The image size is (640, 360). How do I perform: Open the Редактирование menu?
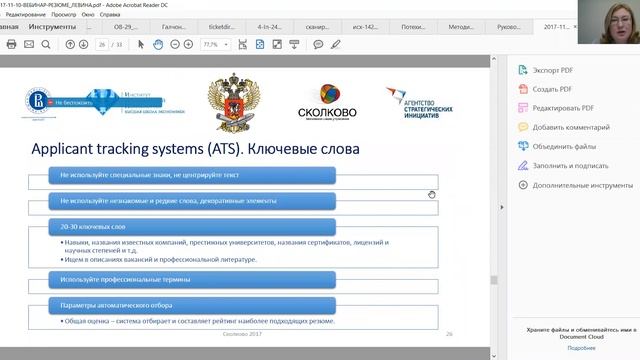(25, 14)
